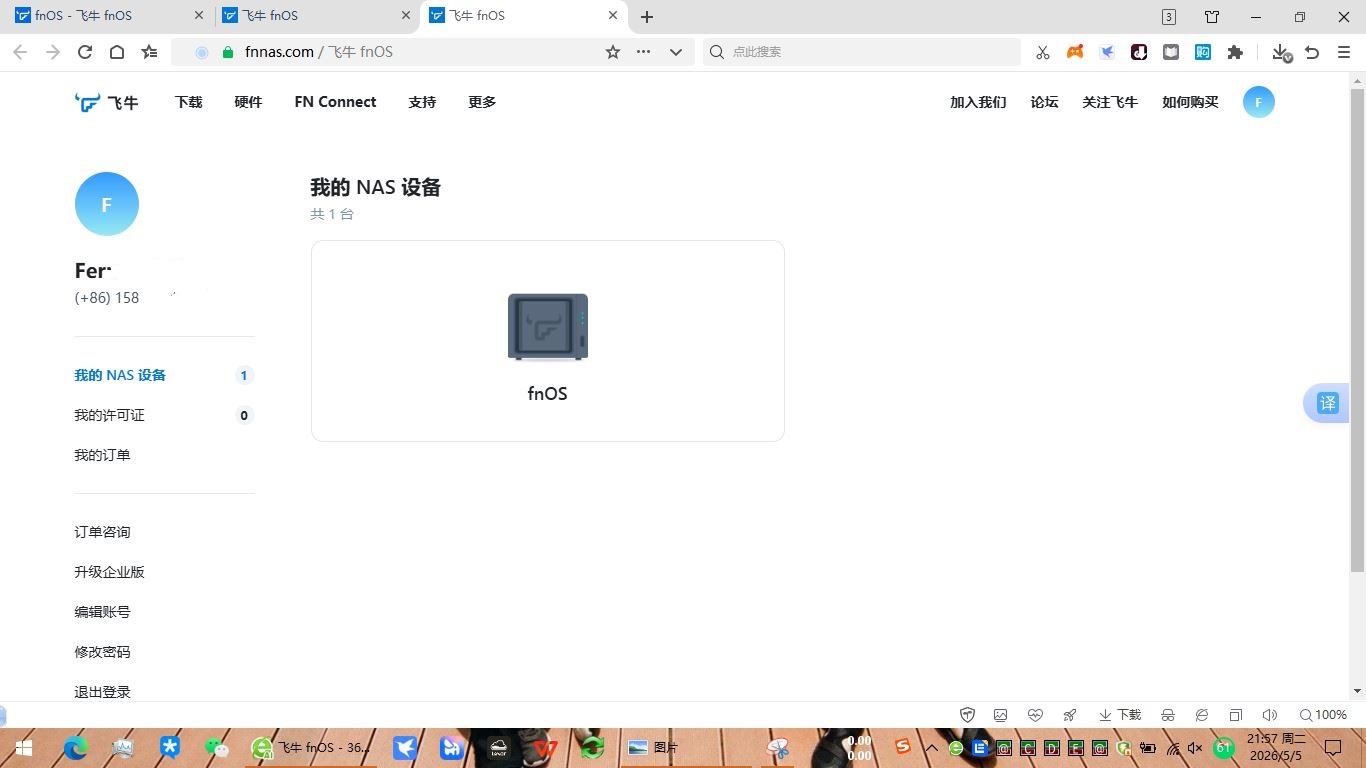1366x768 pixels.
Task: Open the Windows Start menu
Action: [x=24, y=747]
